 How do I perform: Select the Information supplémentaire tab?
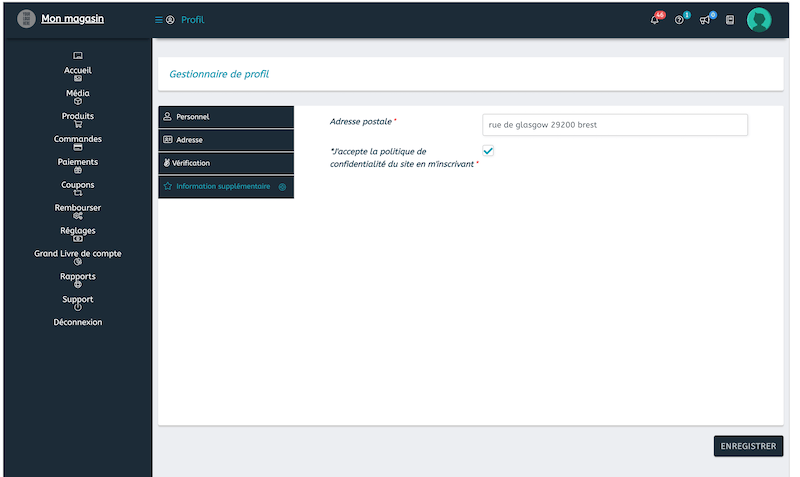click(x=226, y=187)
